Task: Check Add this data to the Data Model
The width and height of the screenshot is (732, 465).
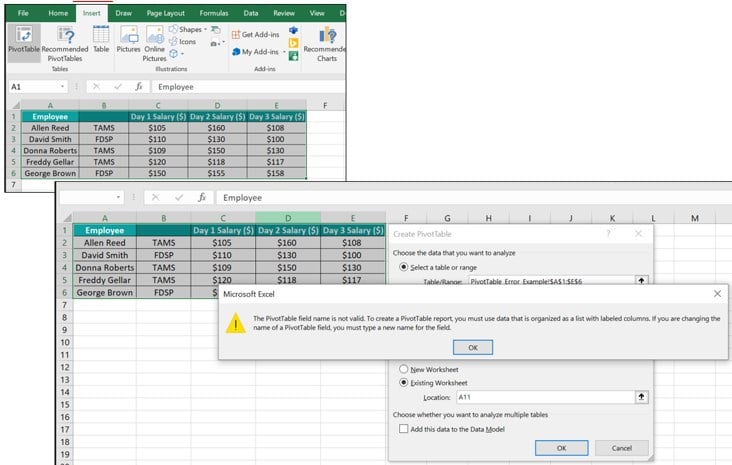Action: (404, 429)
